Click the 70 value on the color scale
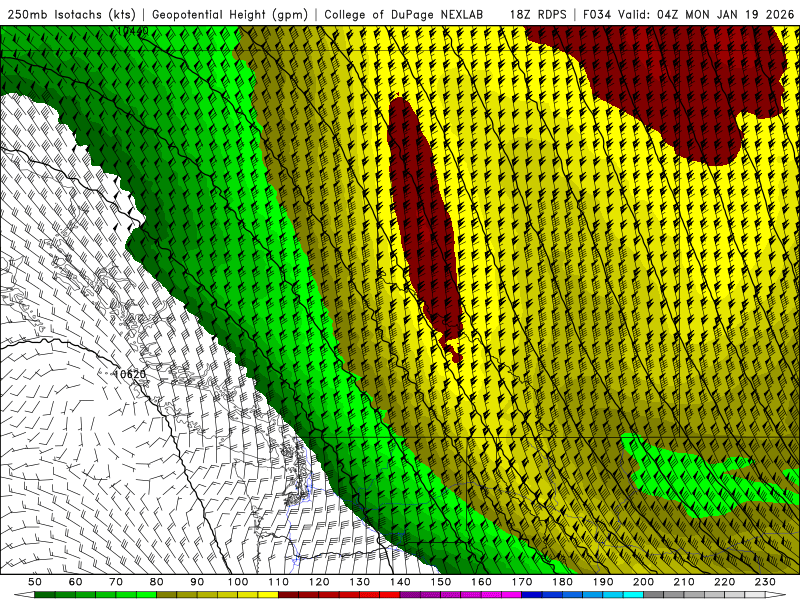Image resolution: width=800 pixels, height=600 pixels. pos(116,582)
